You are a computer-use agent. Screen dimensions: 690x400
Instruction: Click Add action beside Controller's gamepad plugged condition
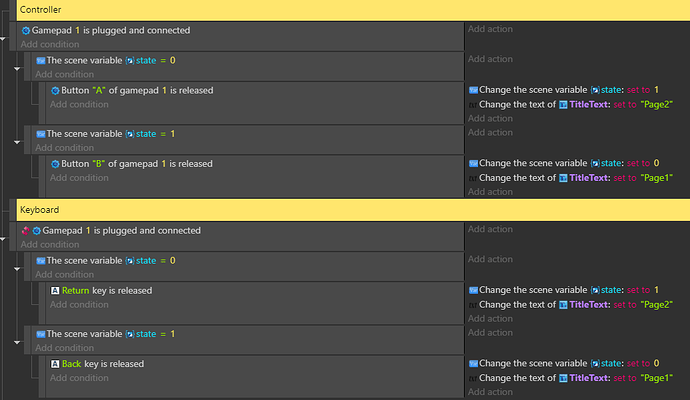point(490,31)
